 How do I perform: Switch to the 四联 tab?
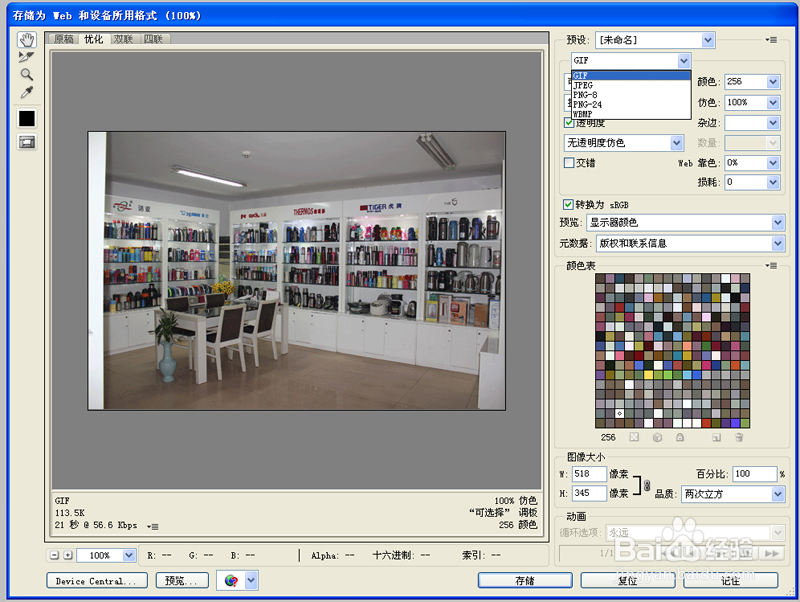(x=153, y=39)
